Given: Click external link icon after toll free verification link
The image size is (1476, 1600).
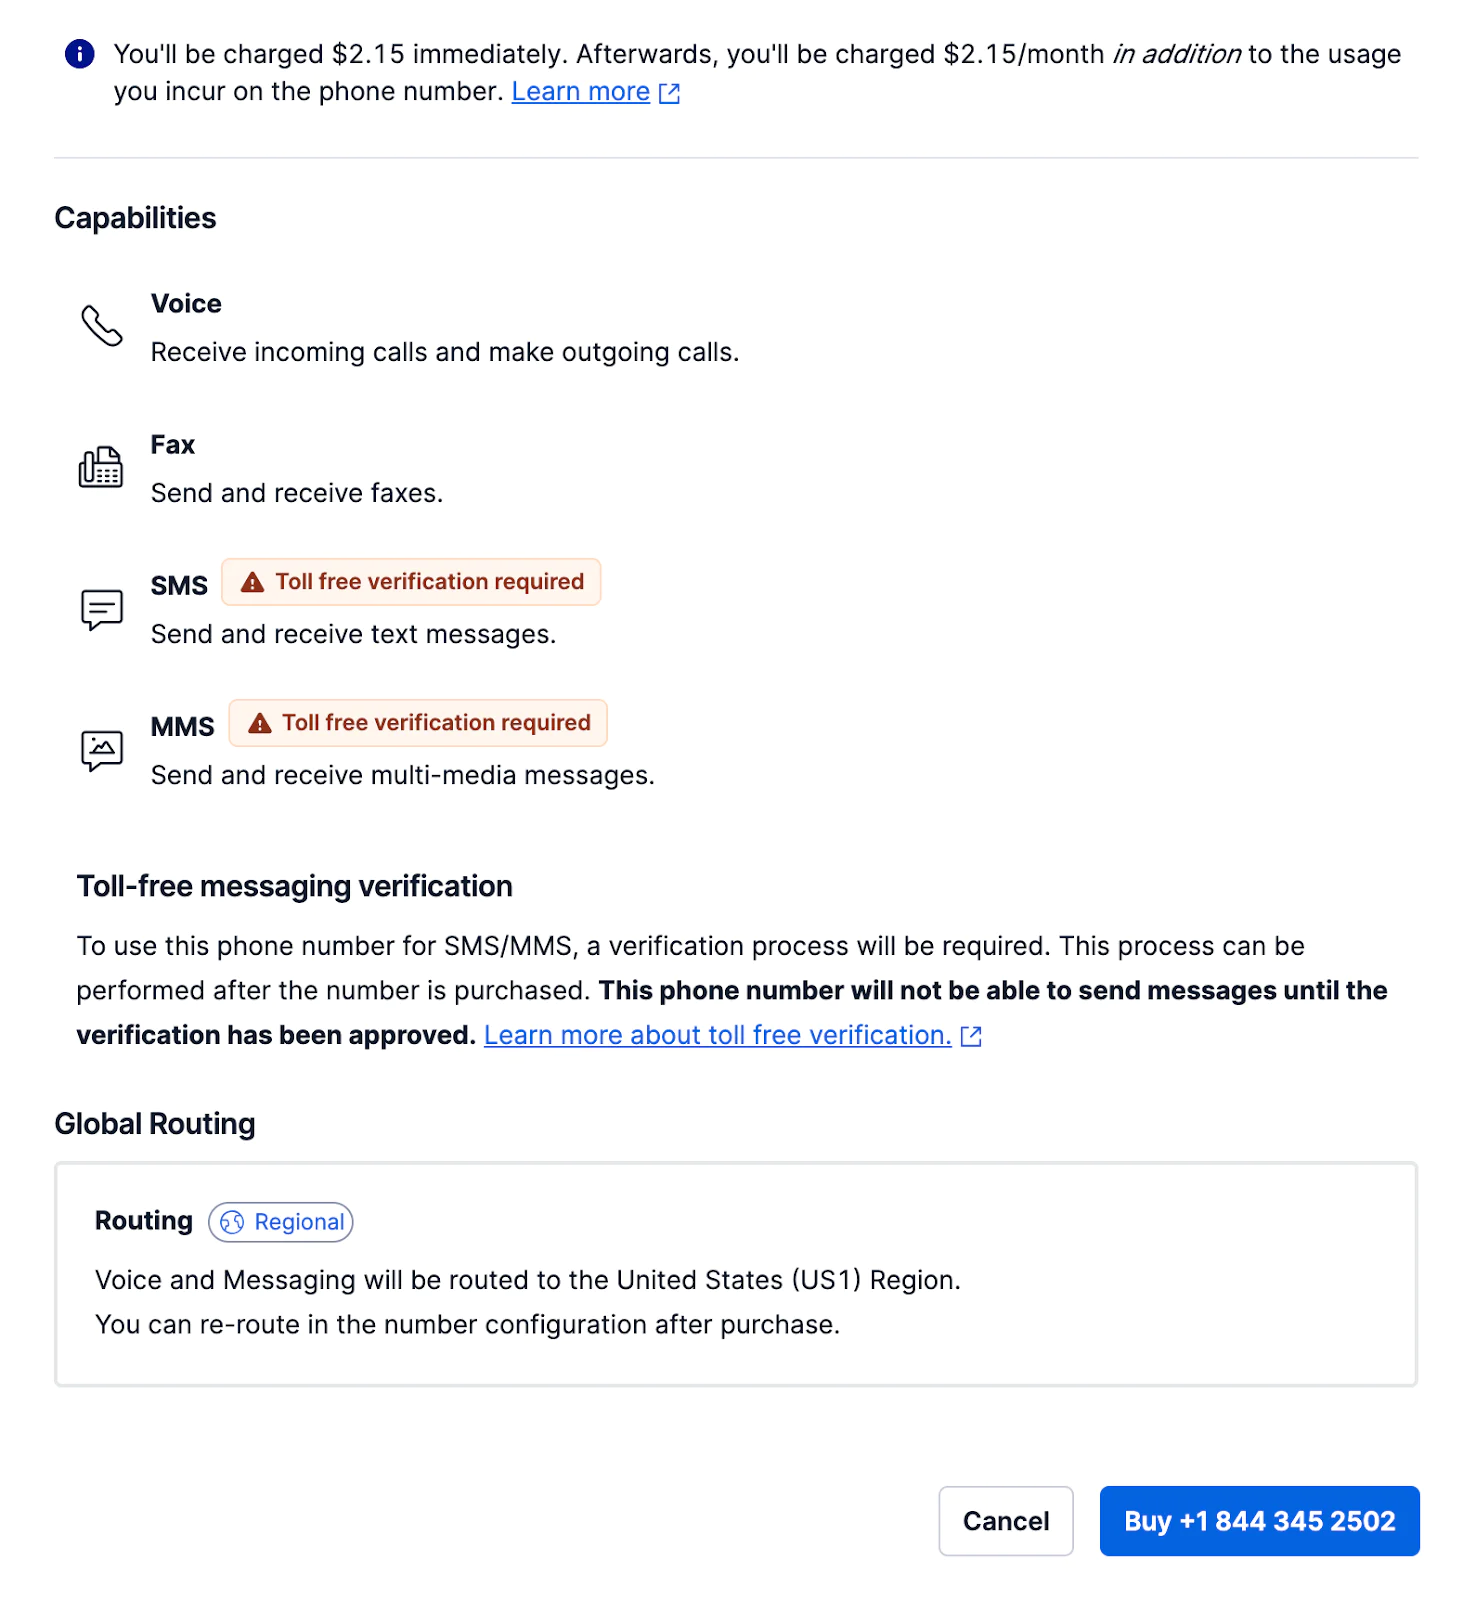Looking at the screenshot, I should tap(971, 1036).
